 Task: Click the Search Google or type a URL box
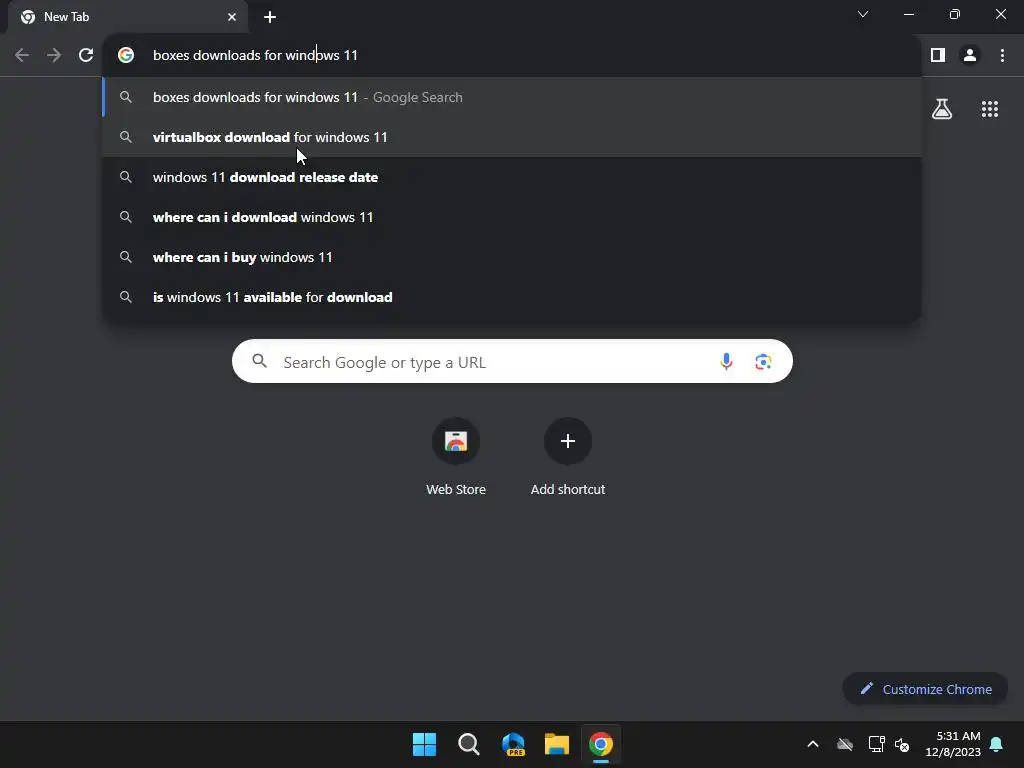click(512, 361)
